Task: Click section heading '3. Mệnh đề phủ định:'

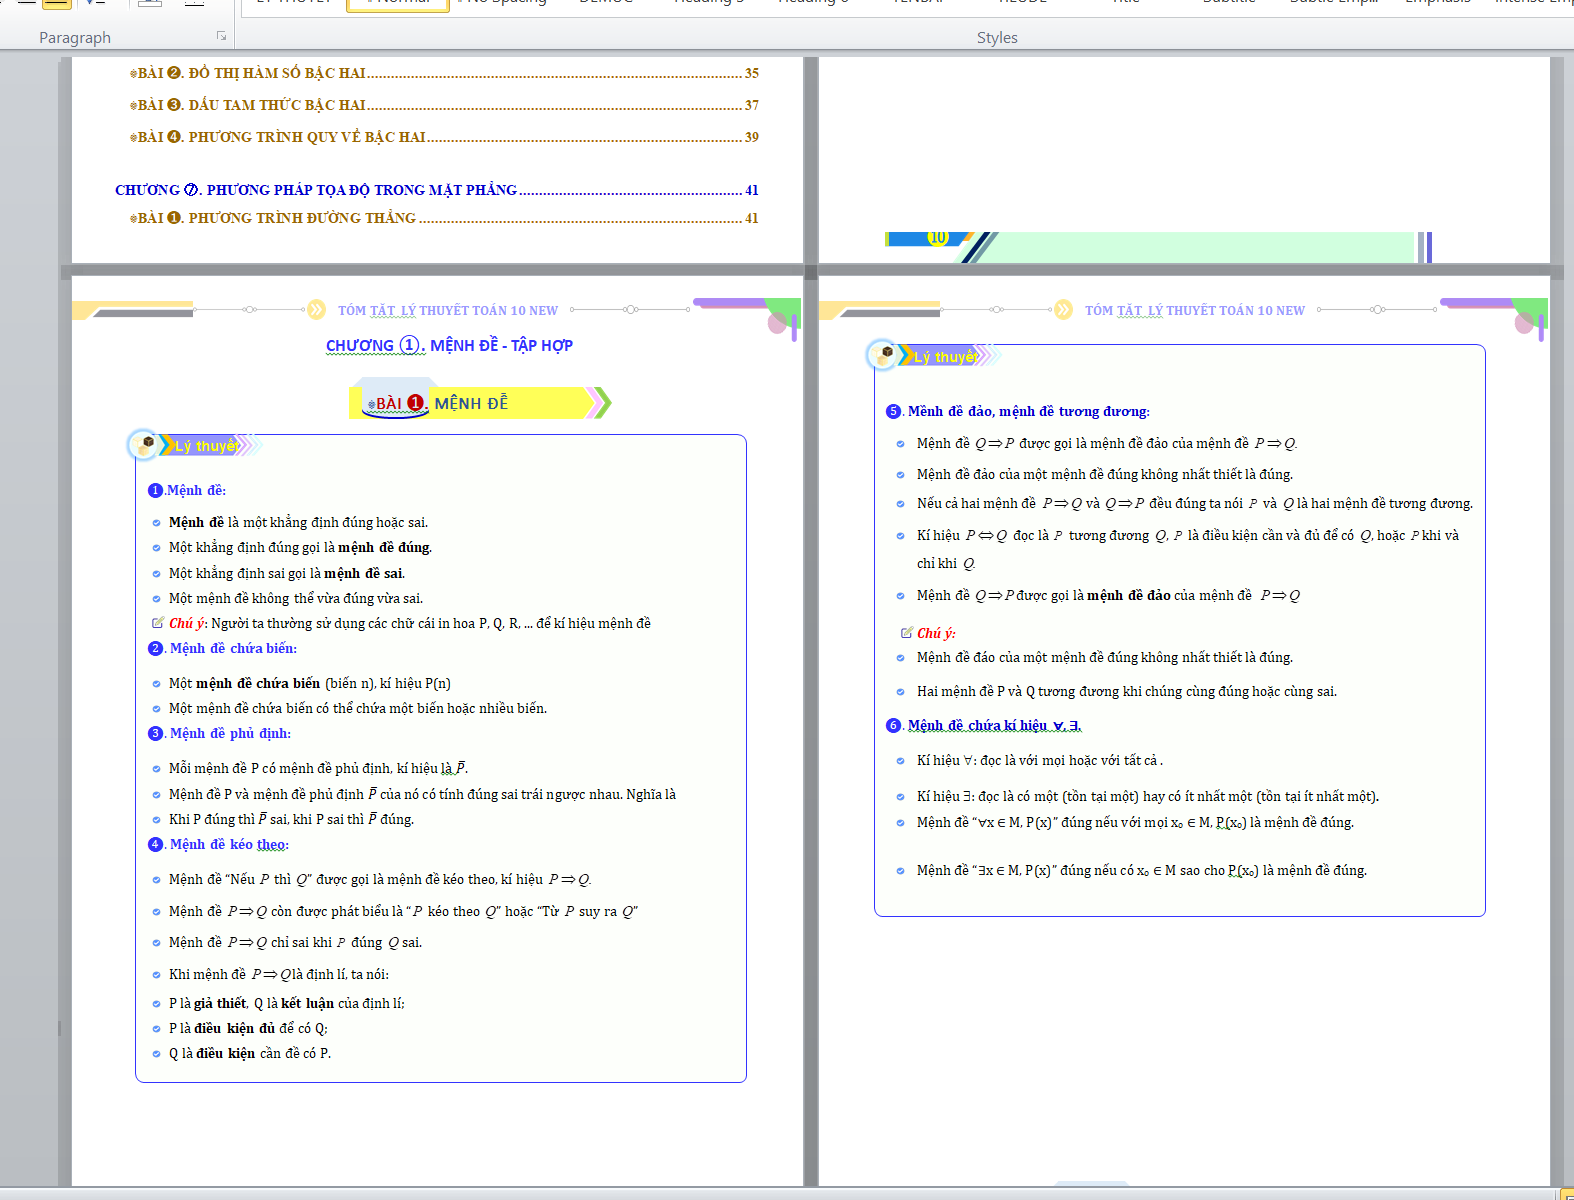Action: coord(220,733)
